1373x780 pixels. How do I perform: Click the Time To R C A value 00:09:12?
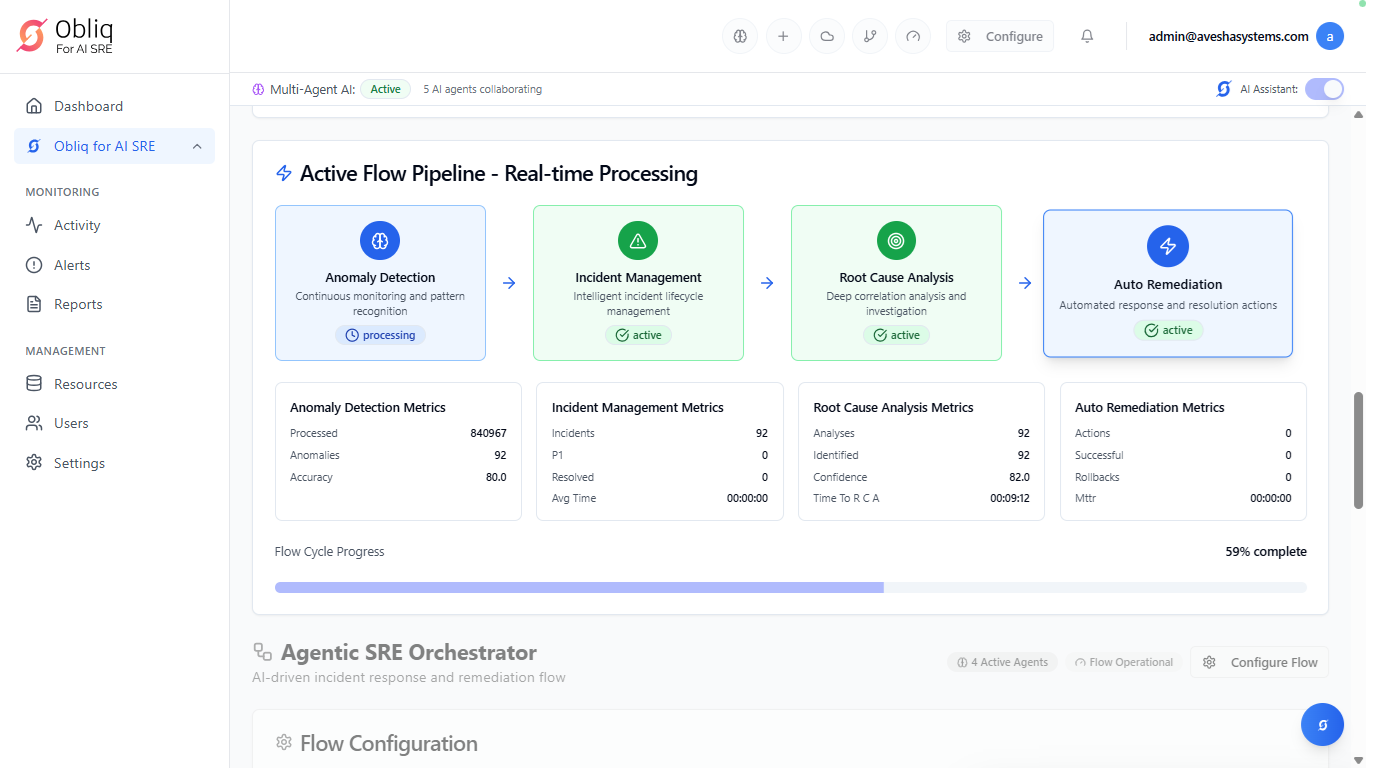(1010, 498)
